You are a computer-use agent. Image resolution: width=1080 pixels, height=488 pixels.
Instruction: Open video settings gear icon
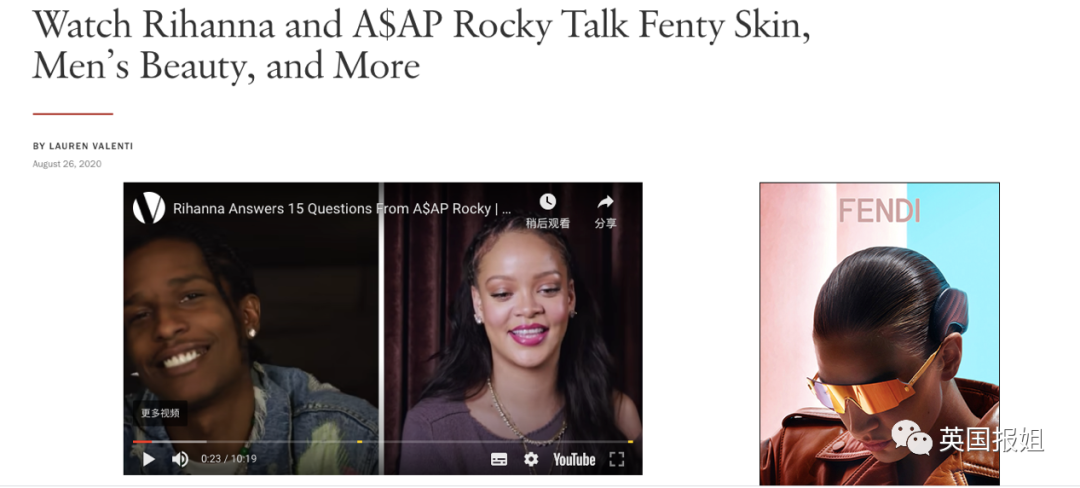[x=530, y=459]
